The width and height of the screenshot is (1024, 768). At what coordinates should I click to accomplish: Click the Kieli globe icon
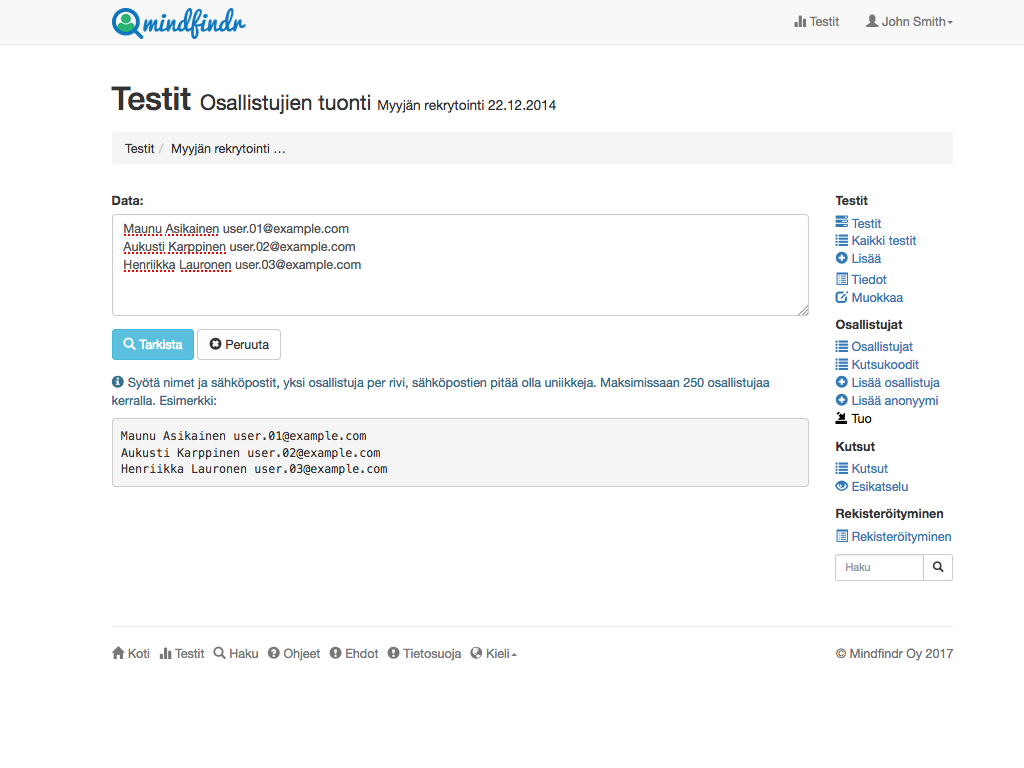pos(476,653)
